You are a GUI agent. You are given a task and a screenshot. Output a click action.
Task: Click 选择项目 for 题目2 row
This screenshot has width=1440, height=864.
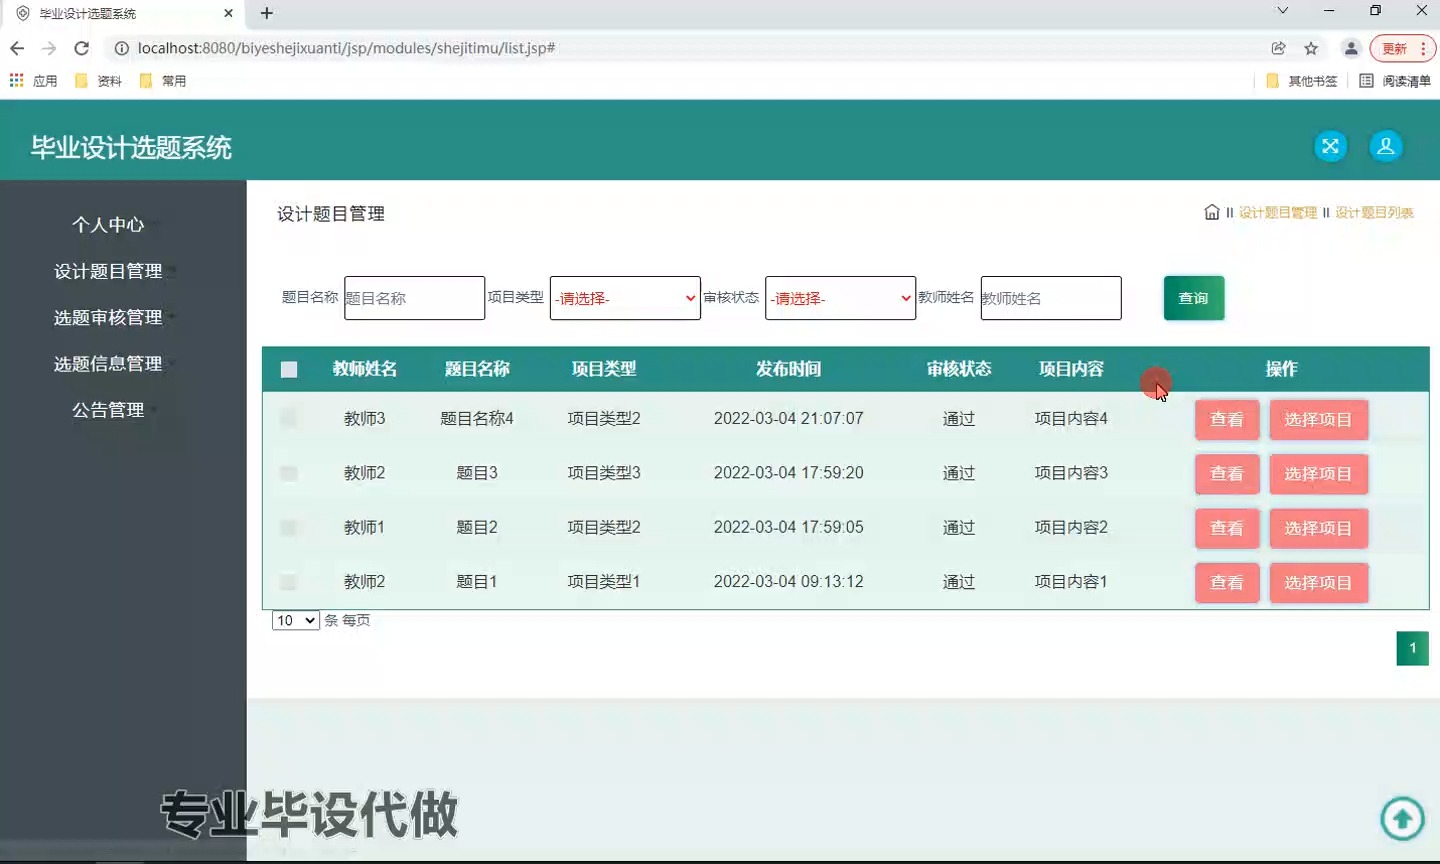[1318, 528]
